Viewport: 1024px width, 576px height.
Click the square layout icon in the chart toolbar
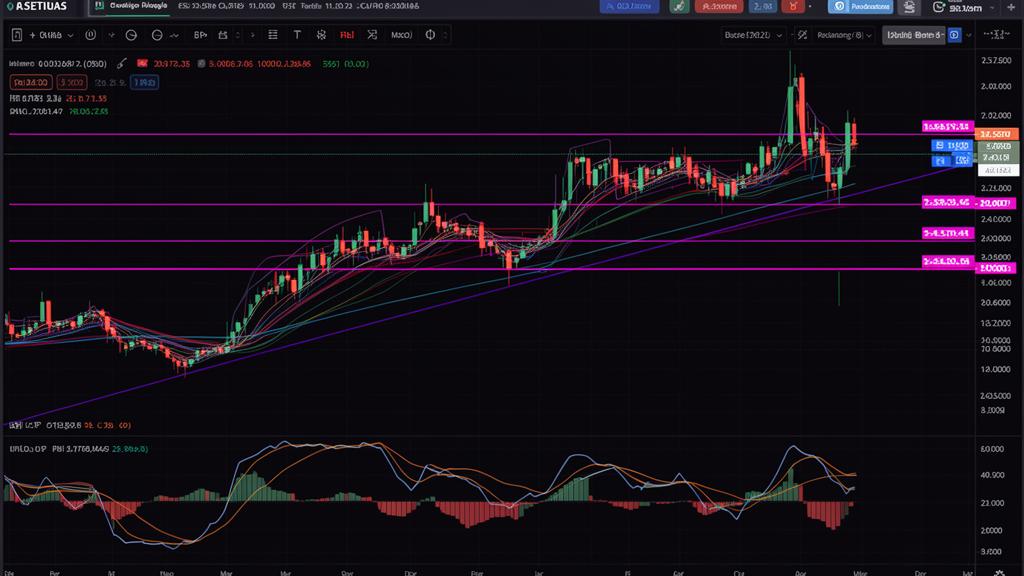(x=16, y=35)
